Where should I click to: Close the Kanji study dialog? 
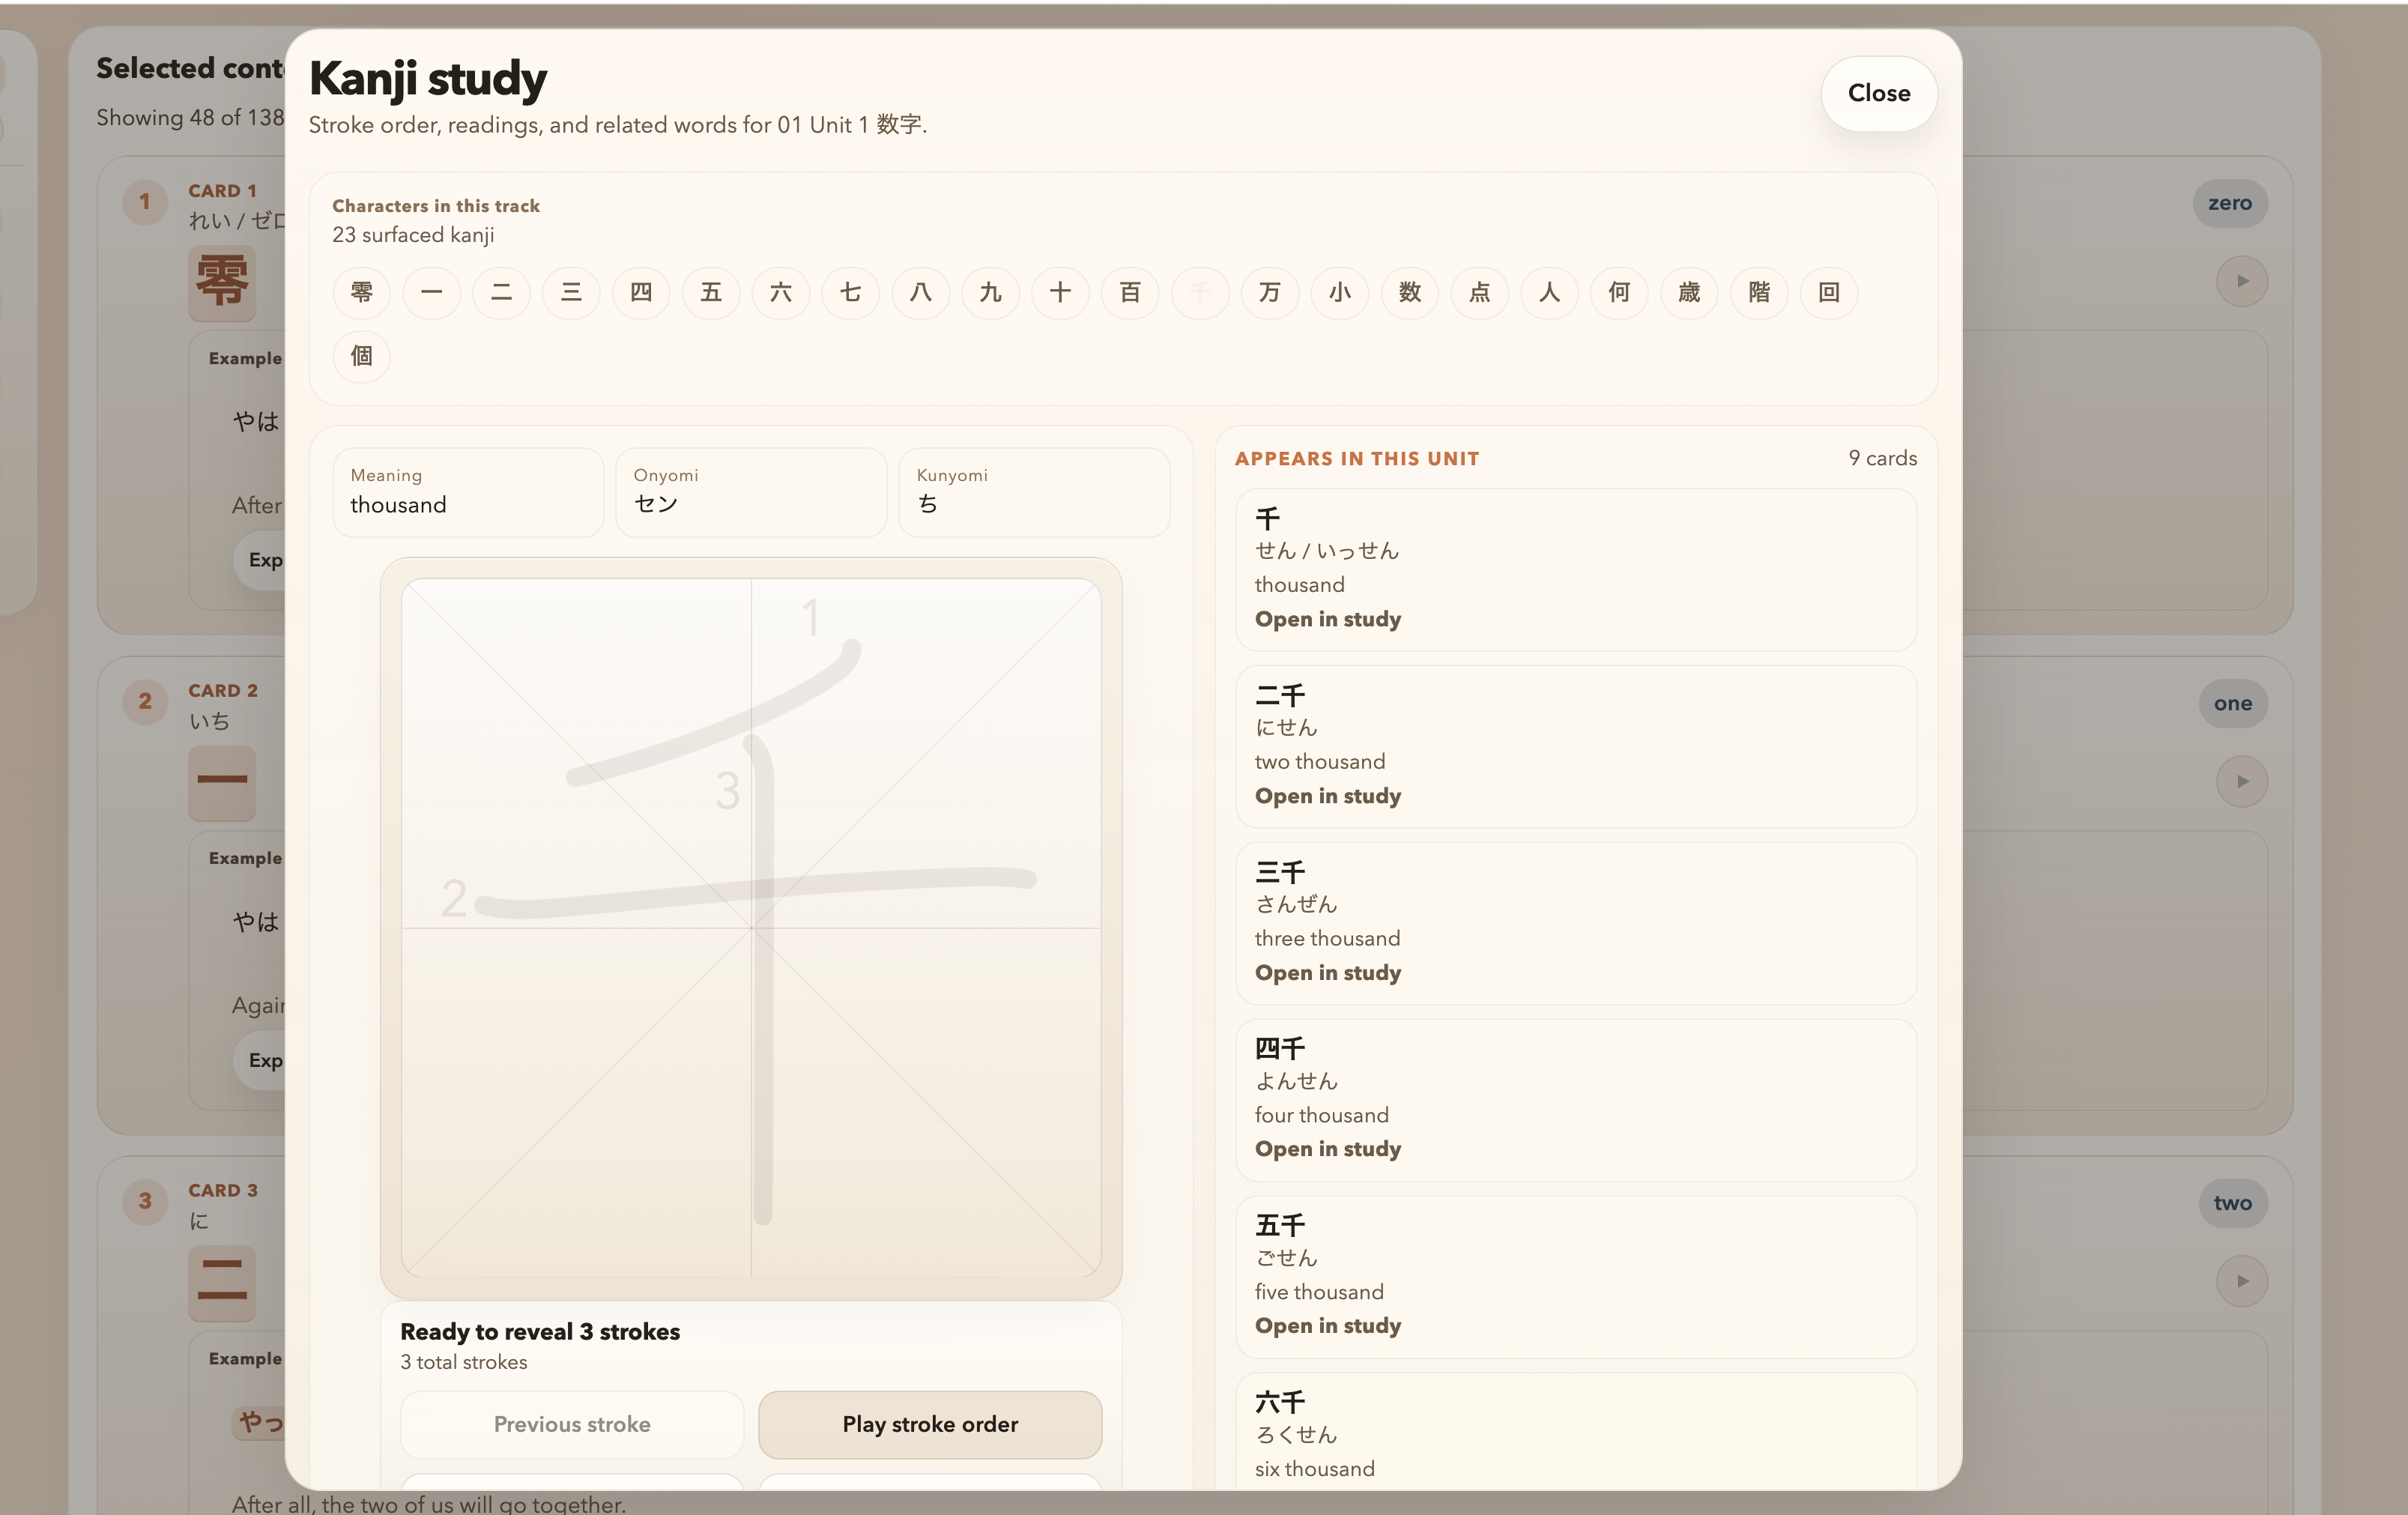tap(1879, 93)
